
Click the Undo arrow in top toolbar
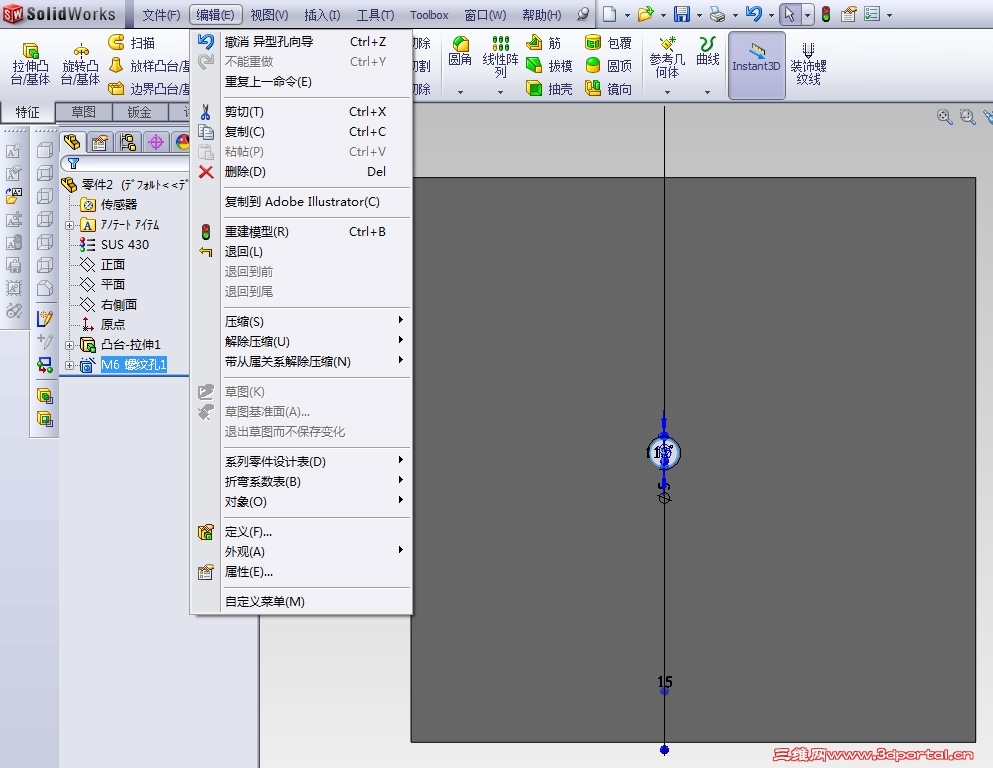[x=754, y=14]
